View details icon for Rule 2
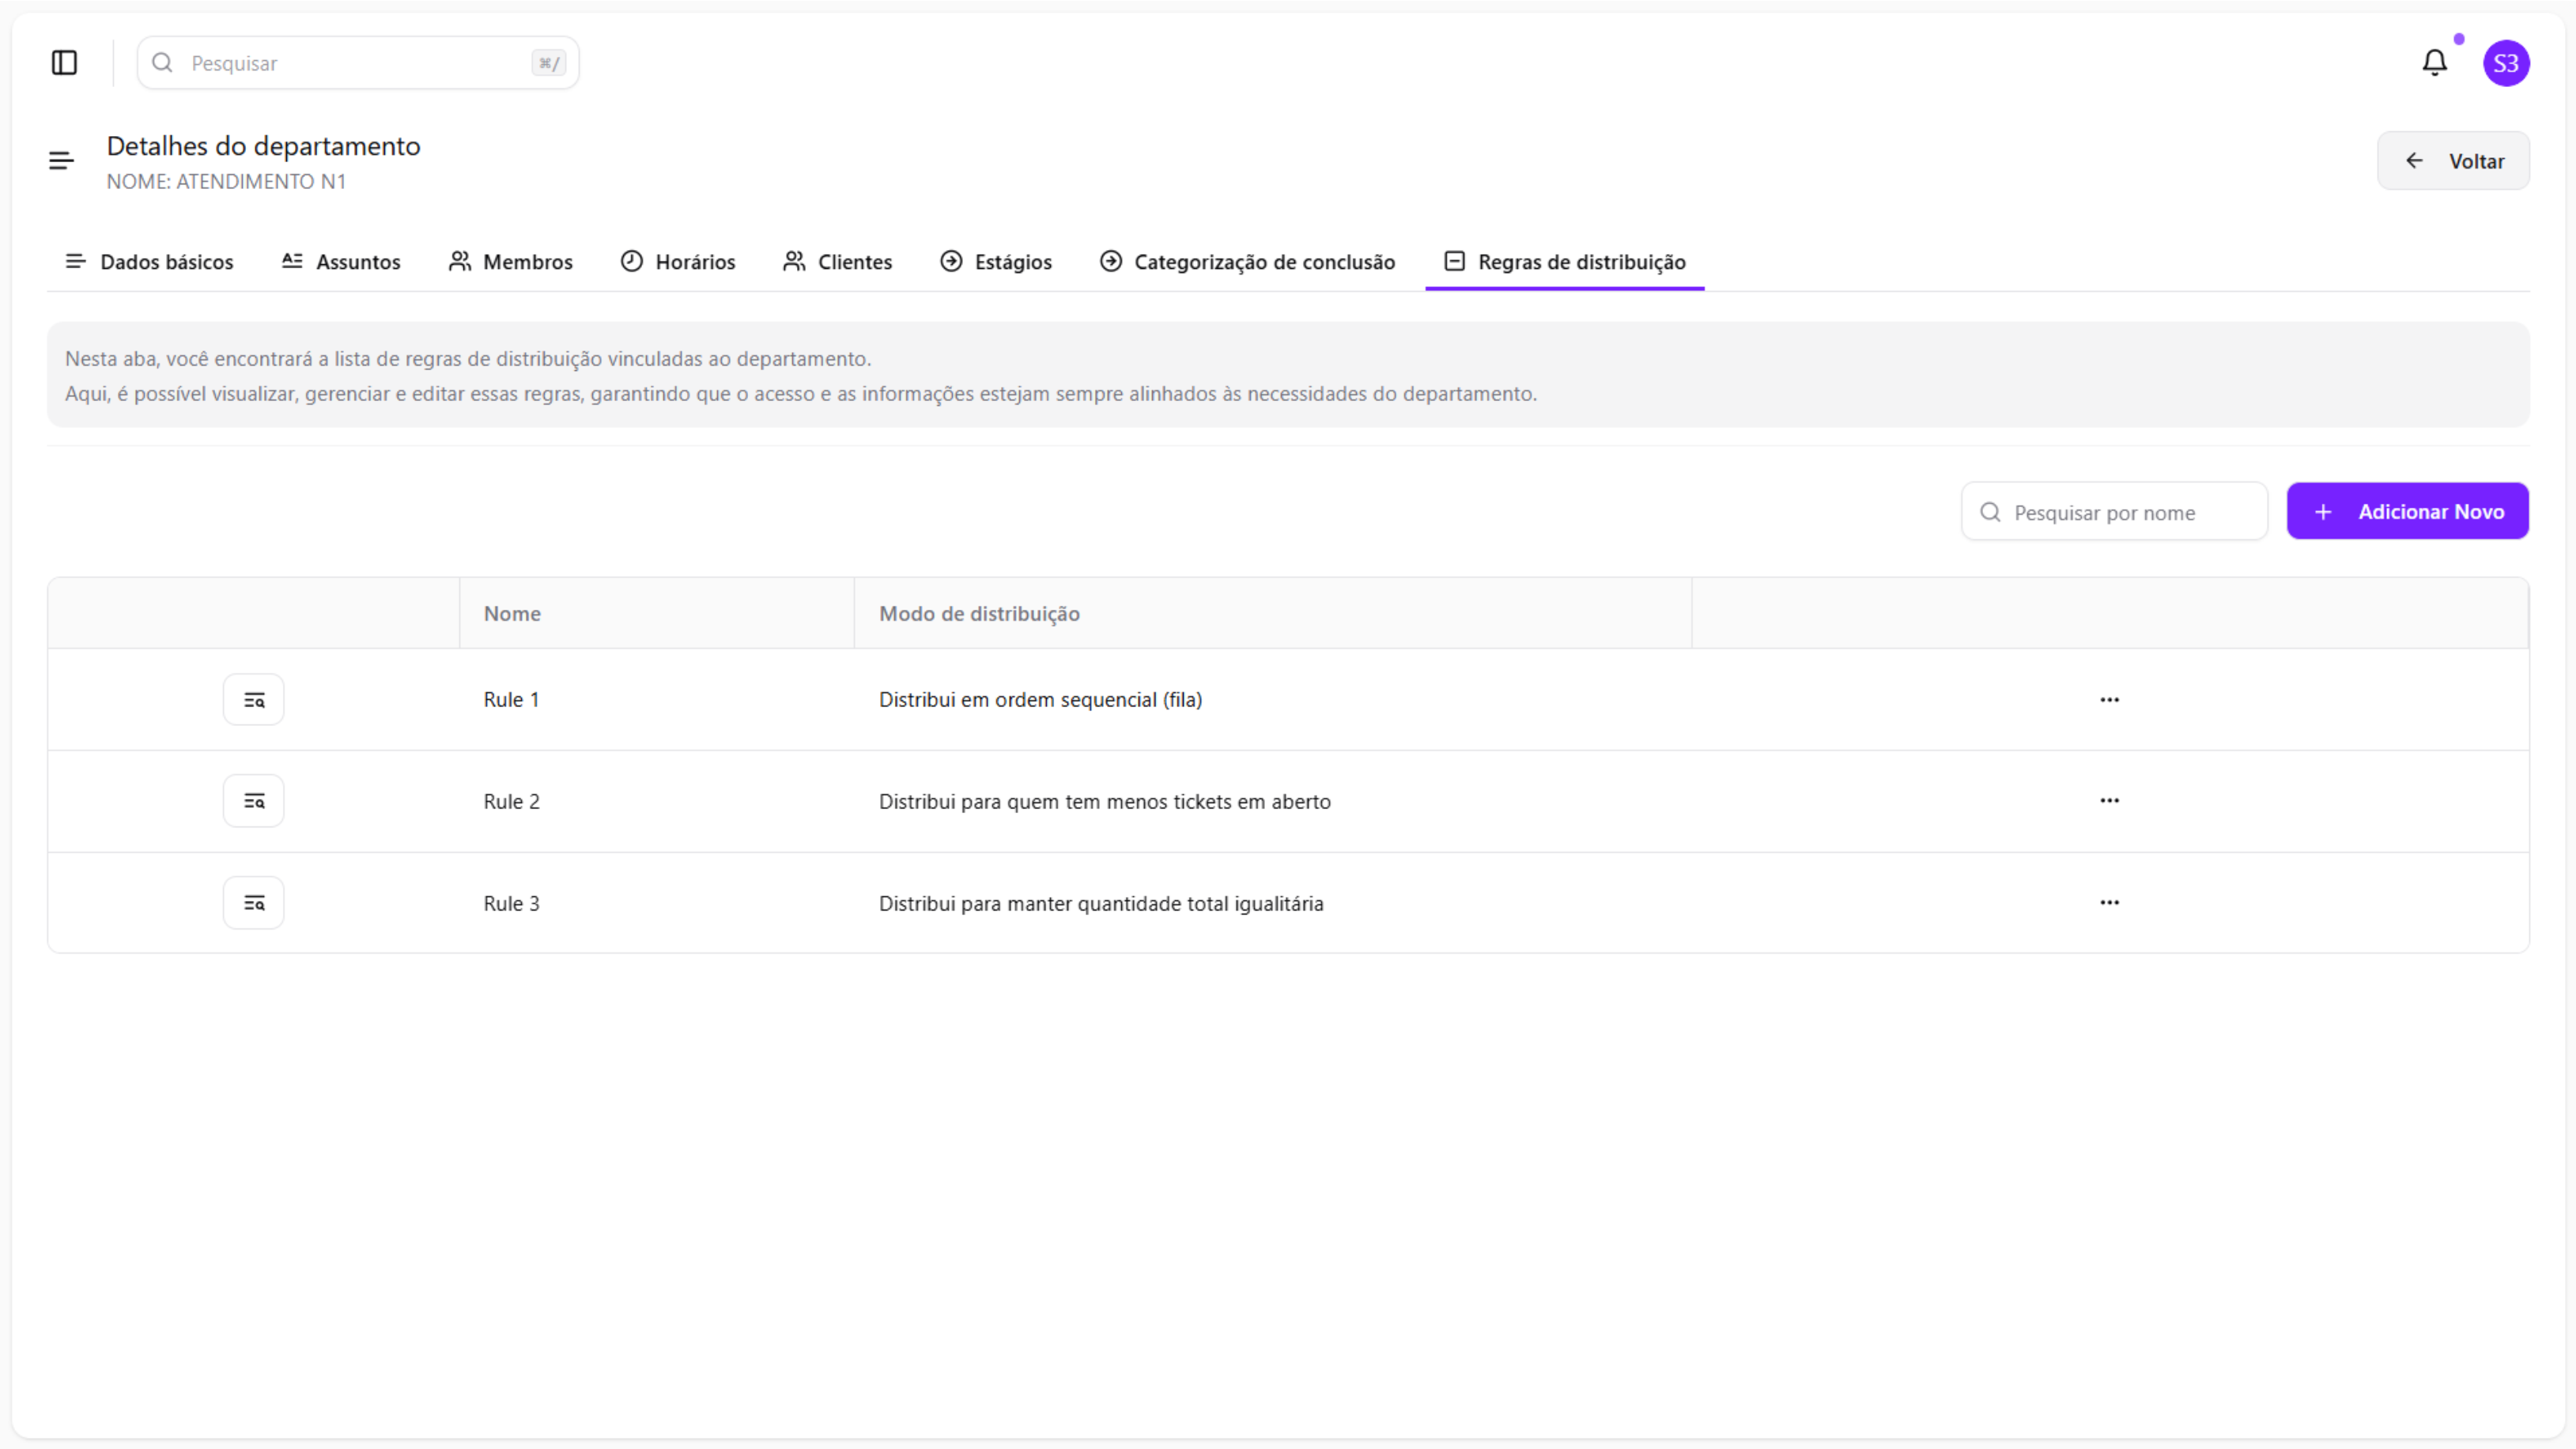 (x=253, y=801)
